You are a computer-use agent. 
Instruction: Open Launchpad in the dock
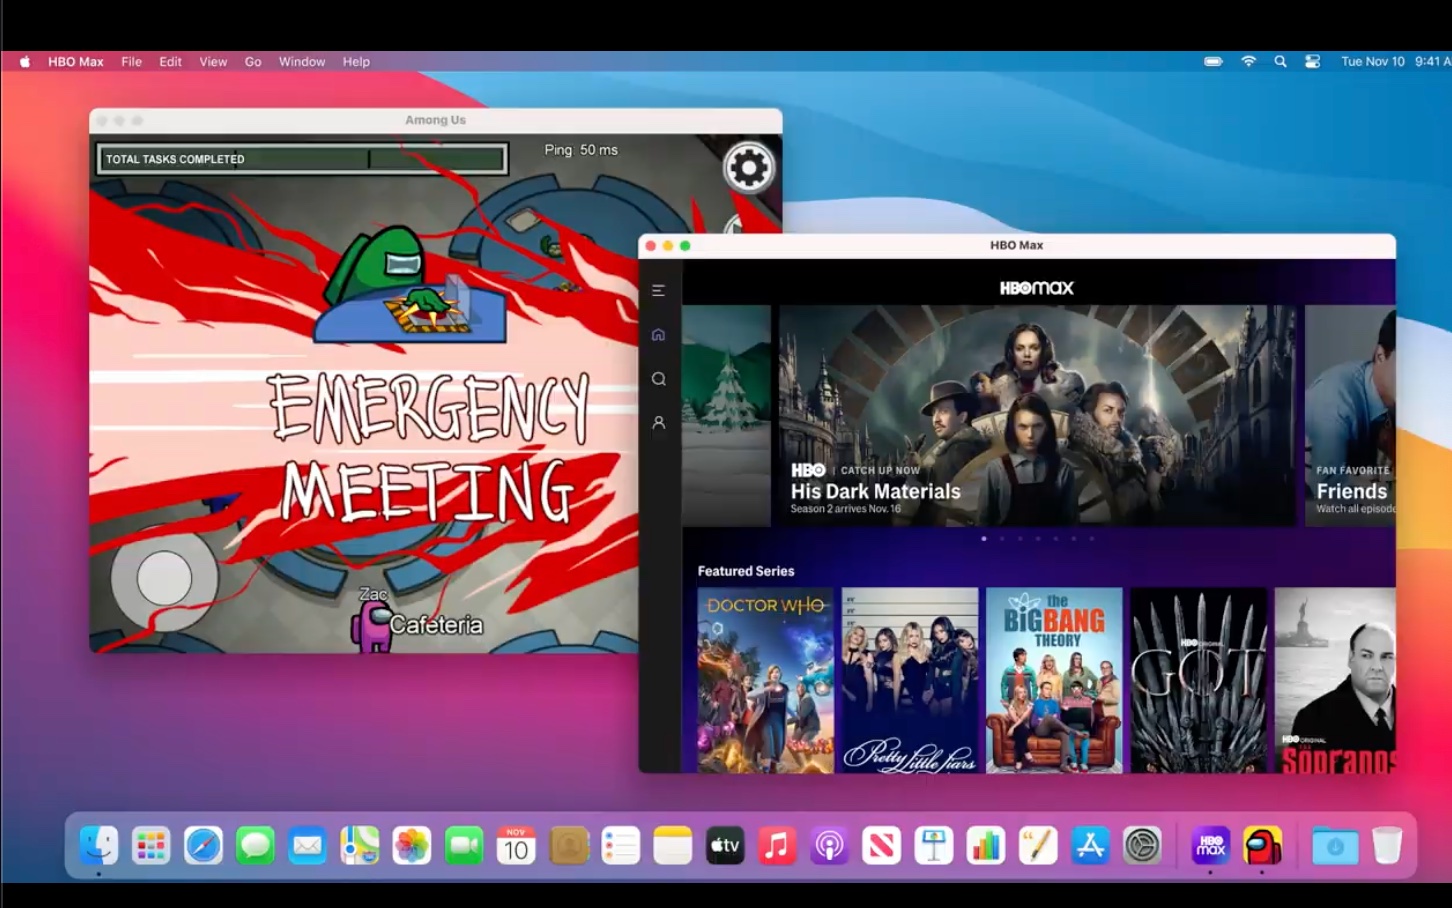[151, 846]
